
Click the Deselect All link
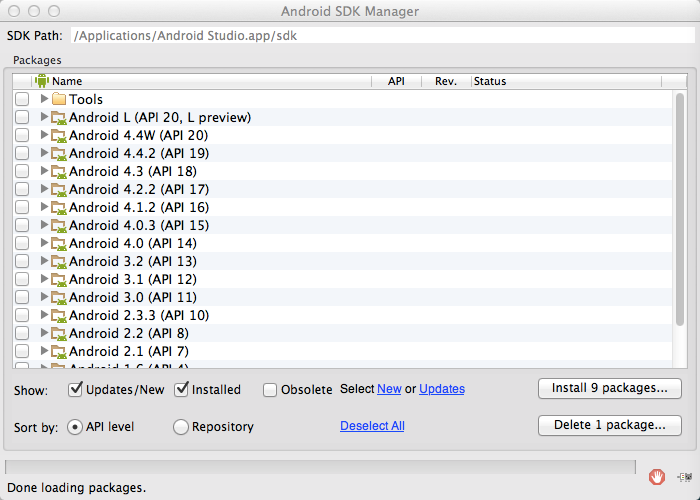click(x=372, y=426)
